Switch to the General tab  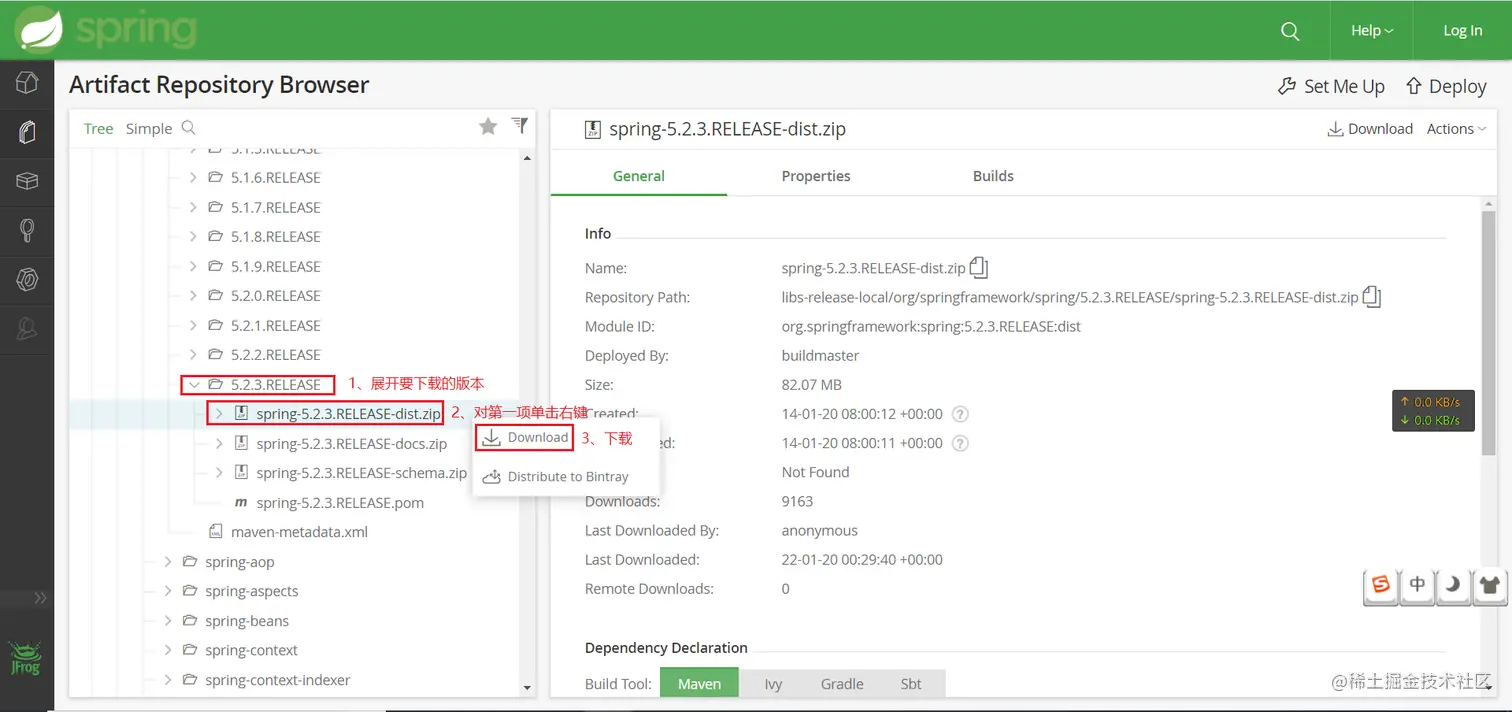639,176
